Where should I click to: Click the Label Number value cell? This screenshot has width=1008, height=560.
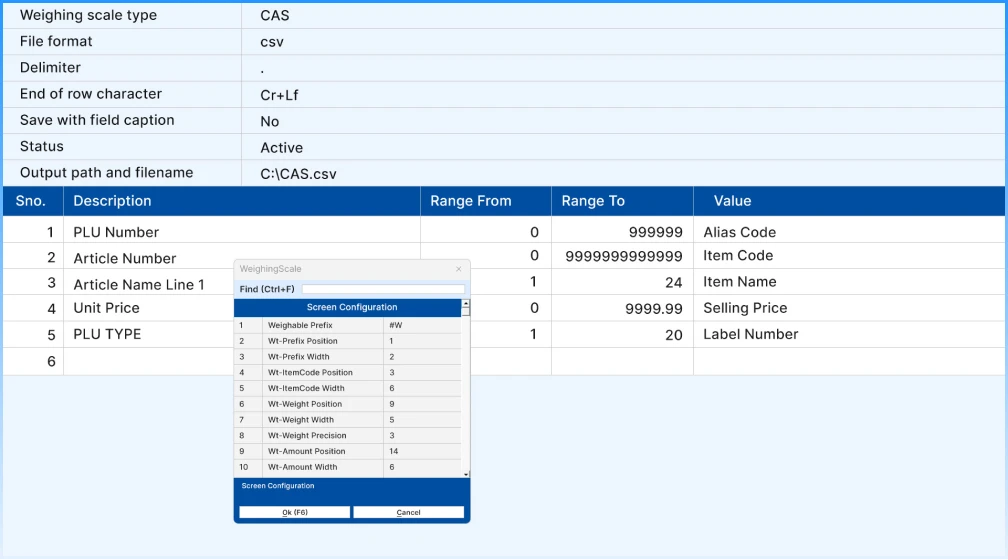849,334
